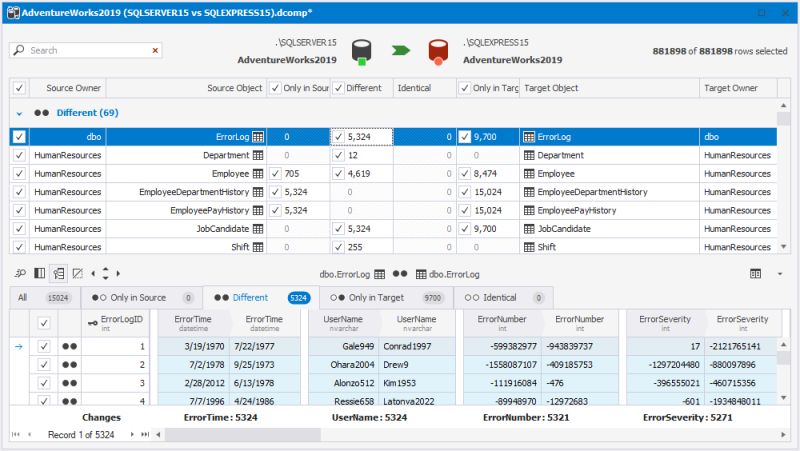This screenshot has height=451, width=800.
Task: Sort by Target Object column header
Action: (609, 88)
